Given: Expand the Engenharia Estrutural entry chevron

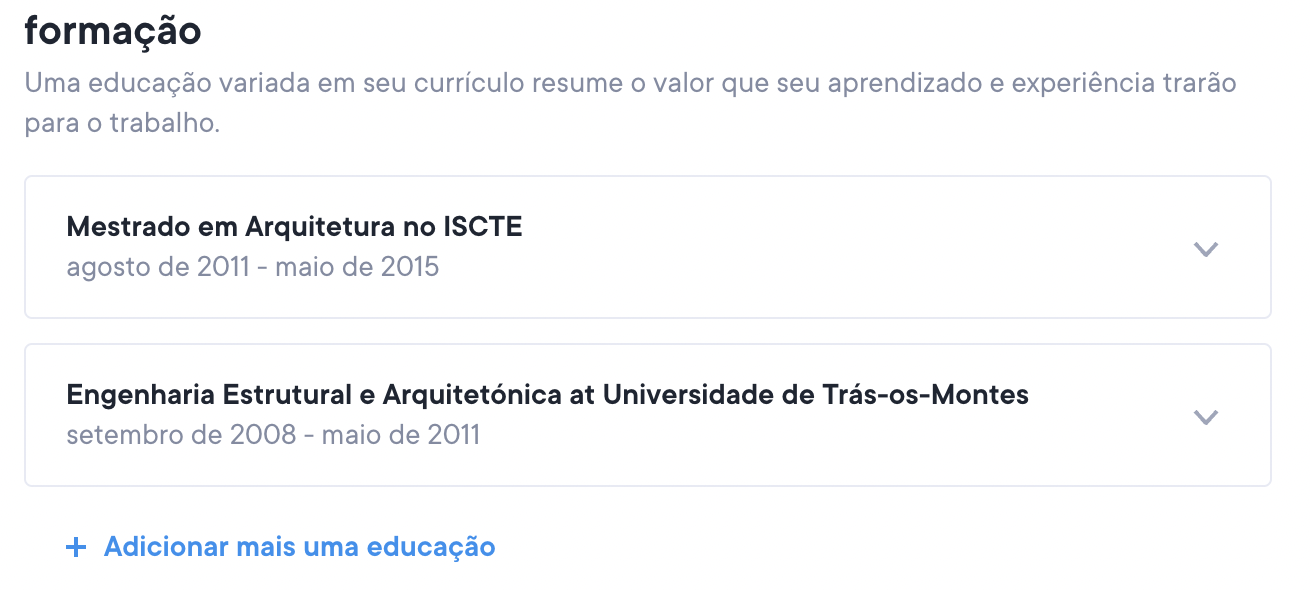Looking at the screenshot, I should 1206,417.
